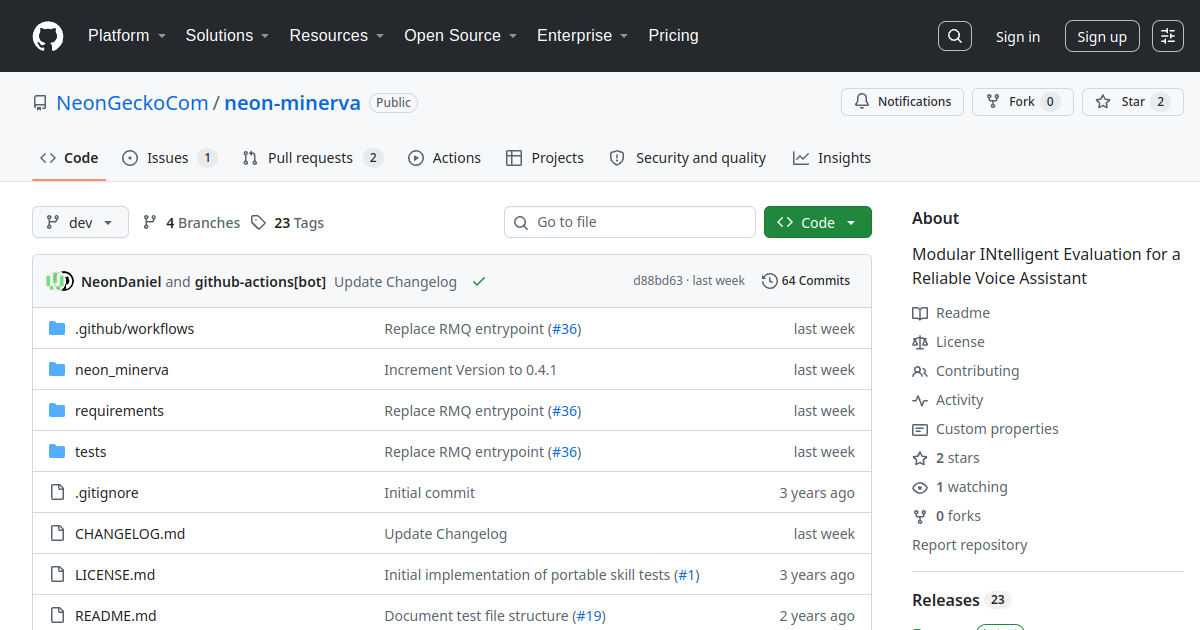Open the GitHub logo home link
Viewport: 1200px width, 630px height.
click(x=48, y=36)
